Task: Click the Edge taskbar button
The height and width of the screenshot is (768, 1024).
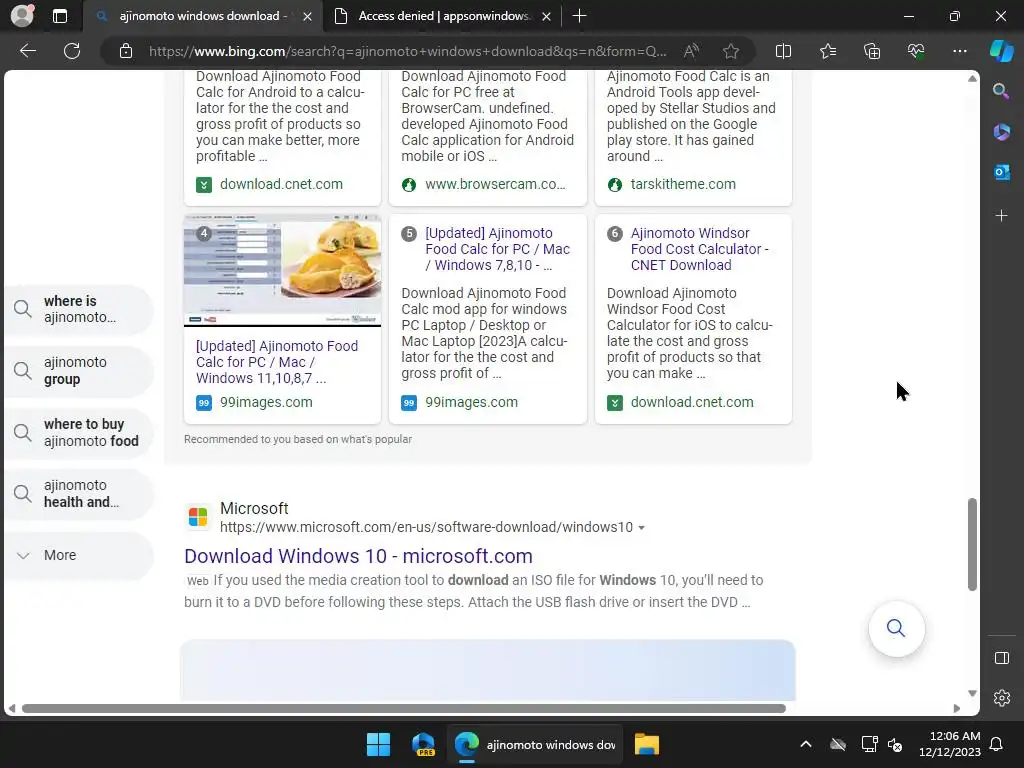Action: coord(535,744)
